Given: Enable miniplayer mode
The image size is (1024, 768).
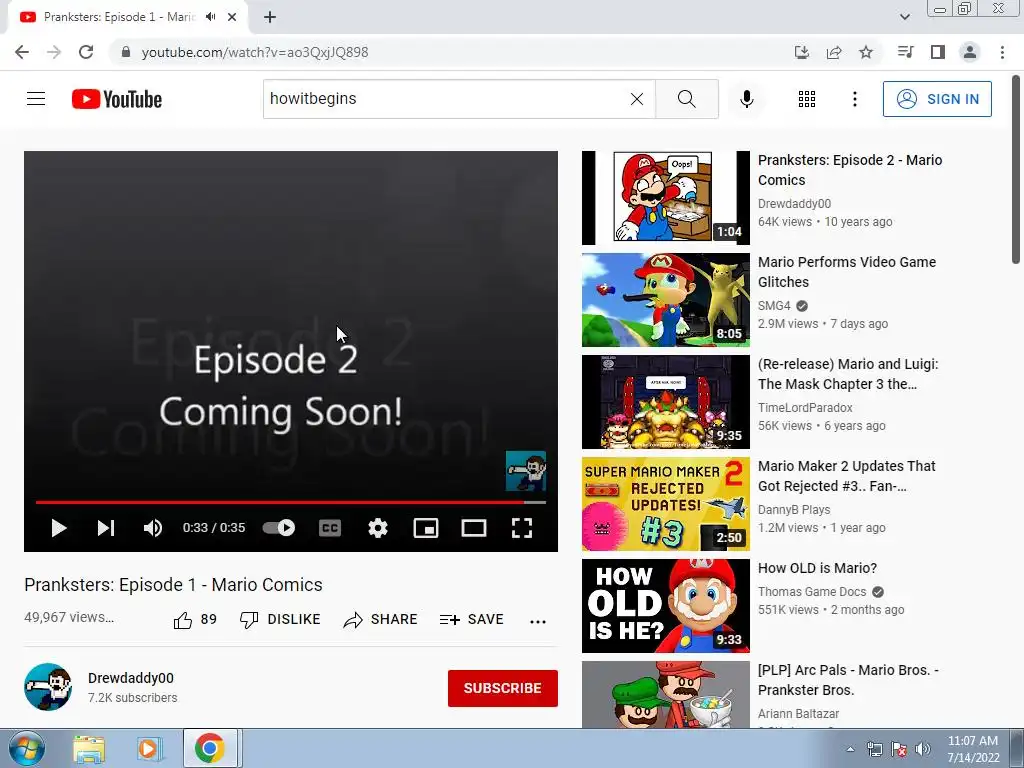Looking at the screenshot, I should 426,528.
